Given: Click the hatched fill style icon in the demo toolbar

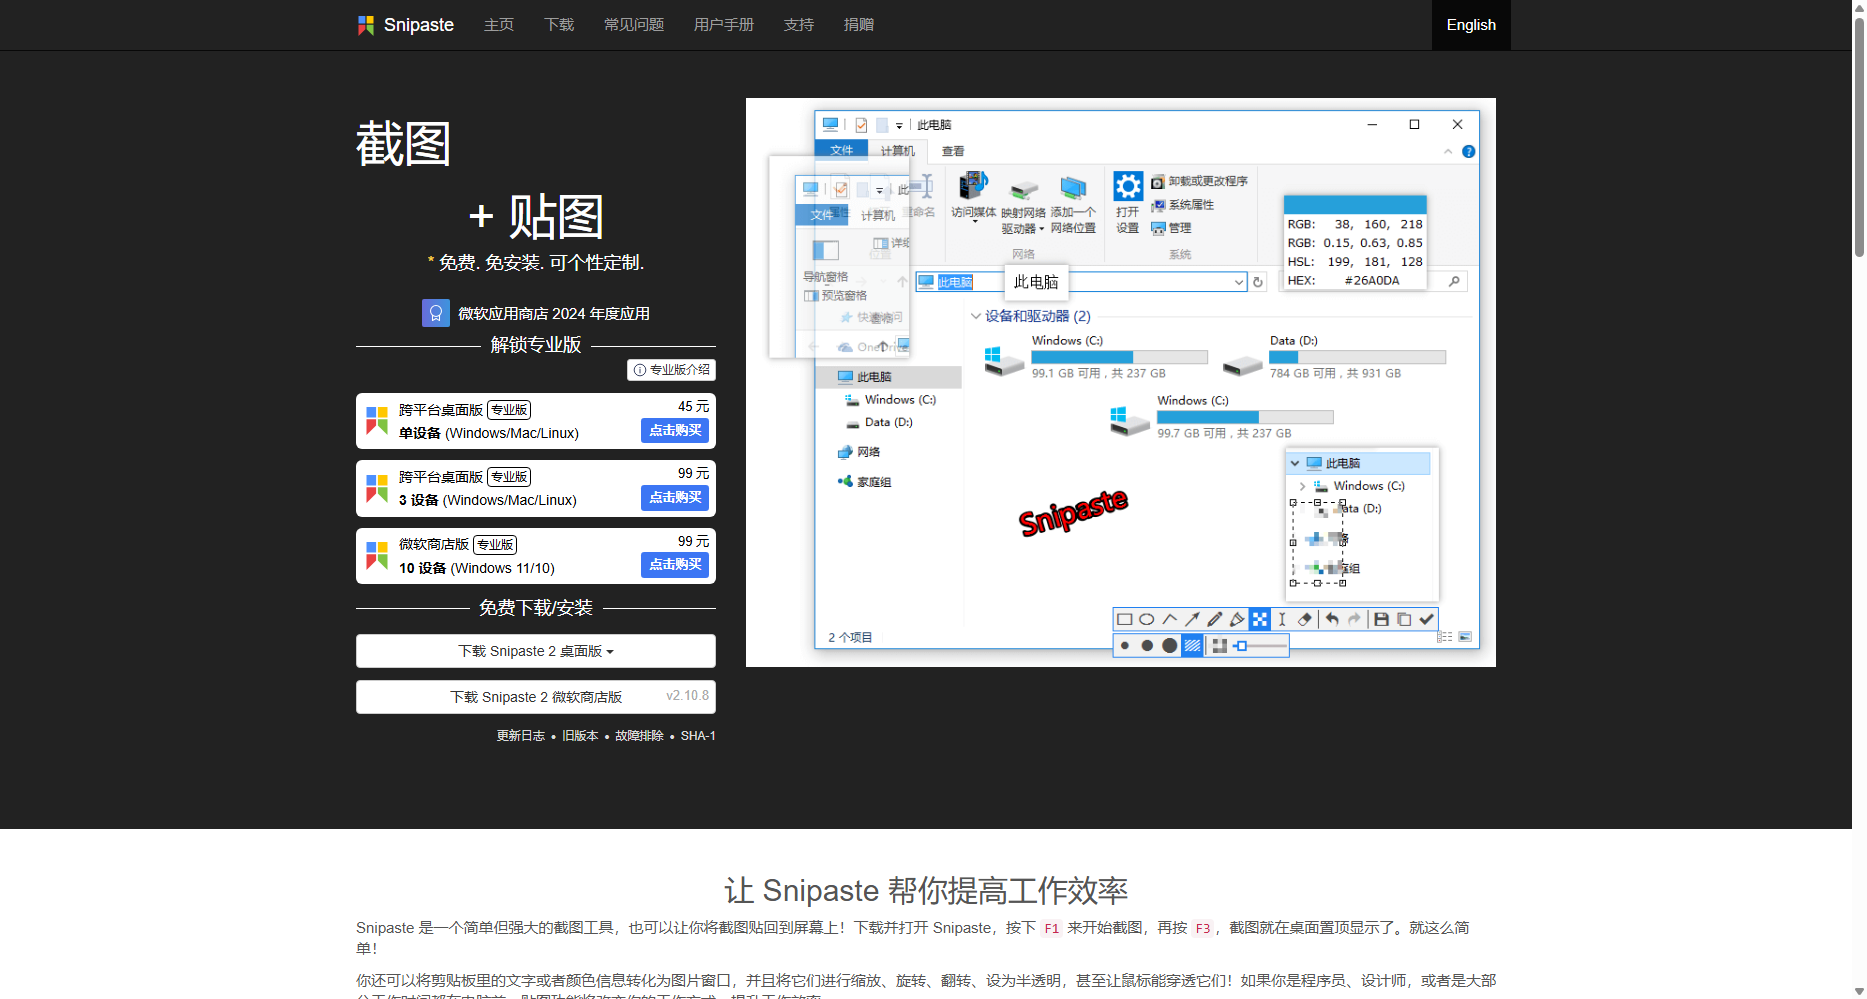Looking at the screenshot, I should click(x=1193, y=646).
